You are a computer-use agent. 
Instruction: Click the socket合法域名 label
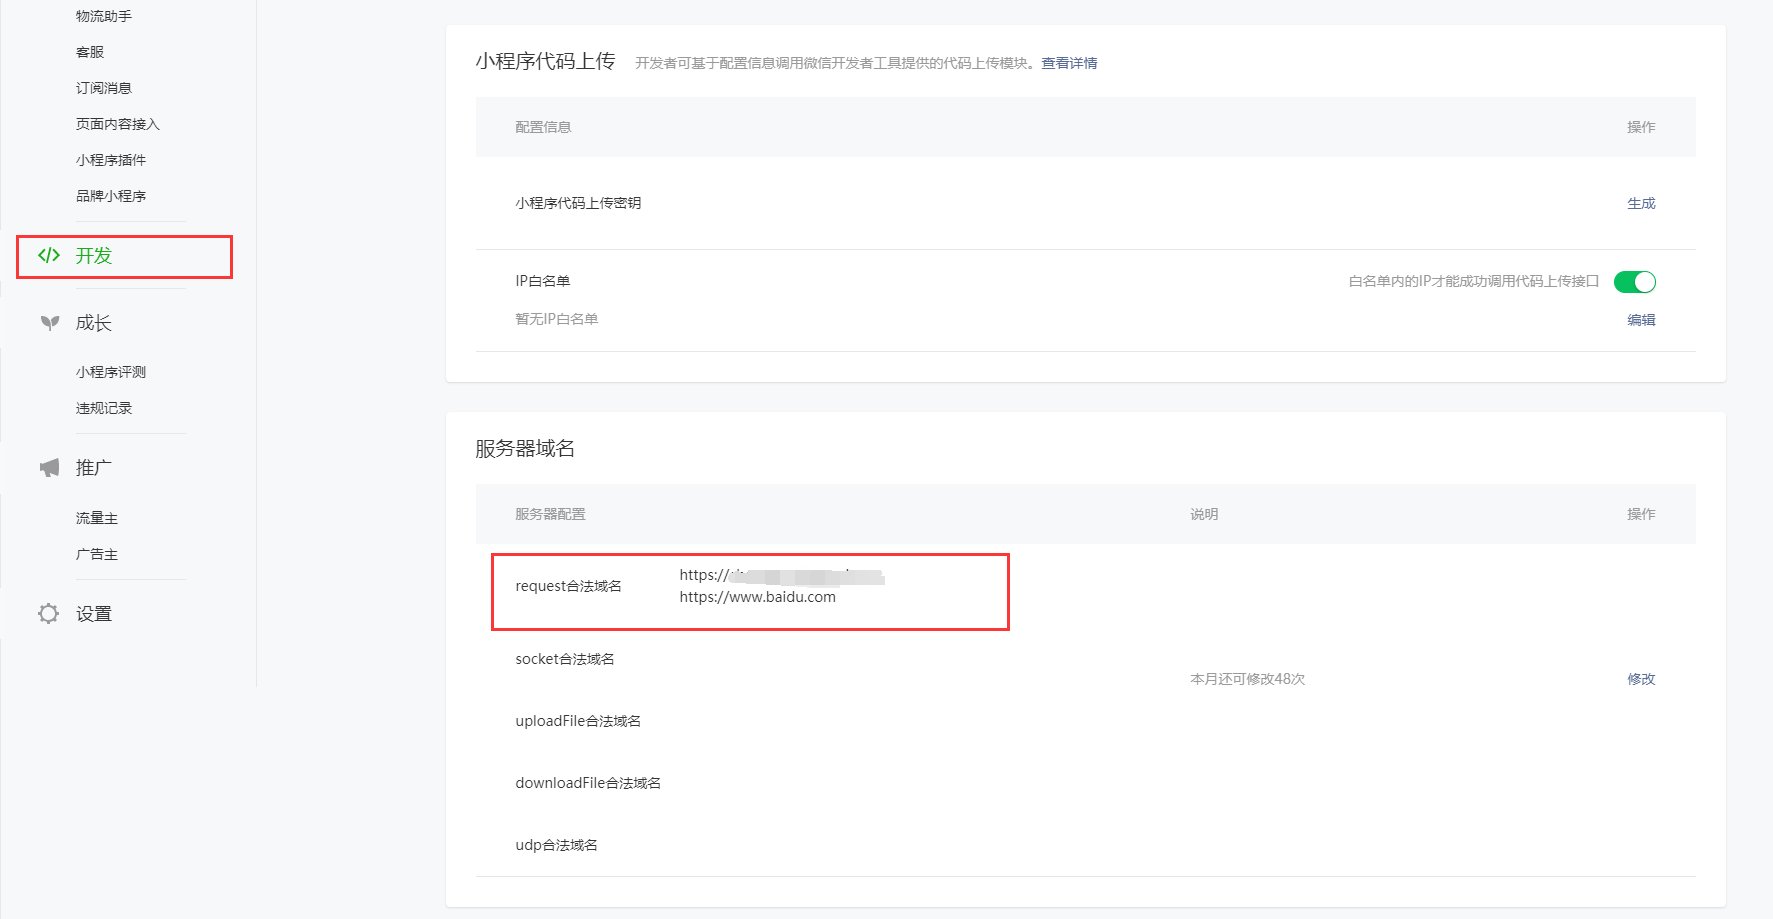pyautogui.click(x=565, y=659)
